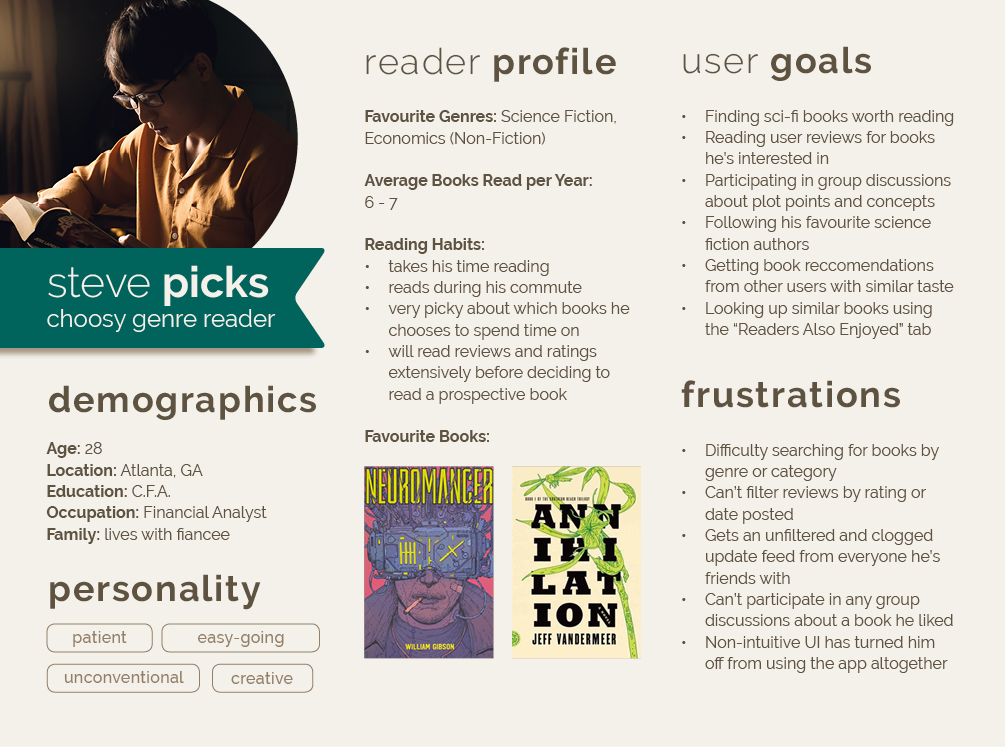1005x747 pixels.
Task: Click the Occupation: Financial Analyst line
Action: pyautogui.click(x=156, y=513)
